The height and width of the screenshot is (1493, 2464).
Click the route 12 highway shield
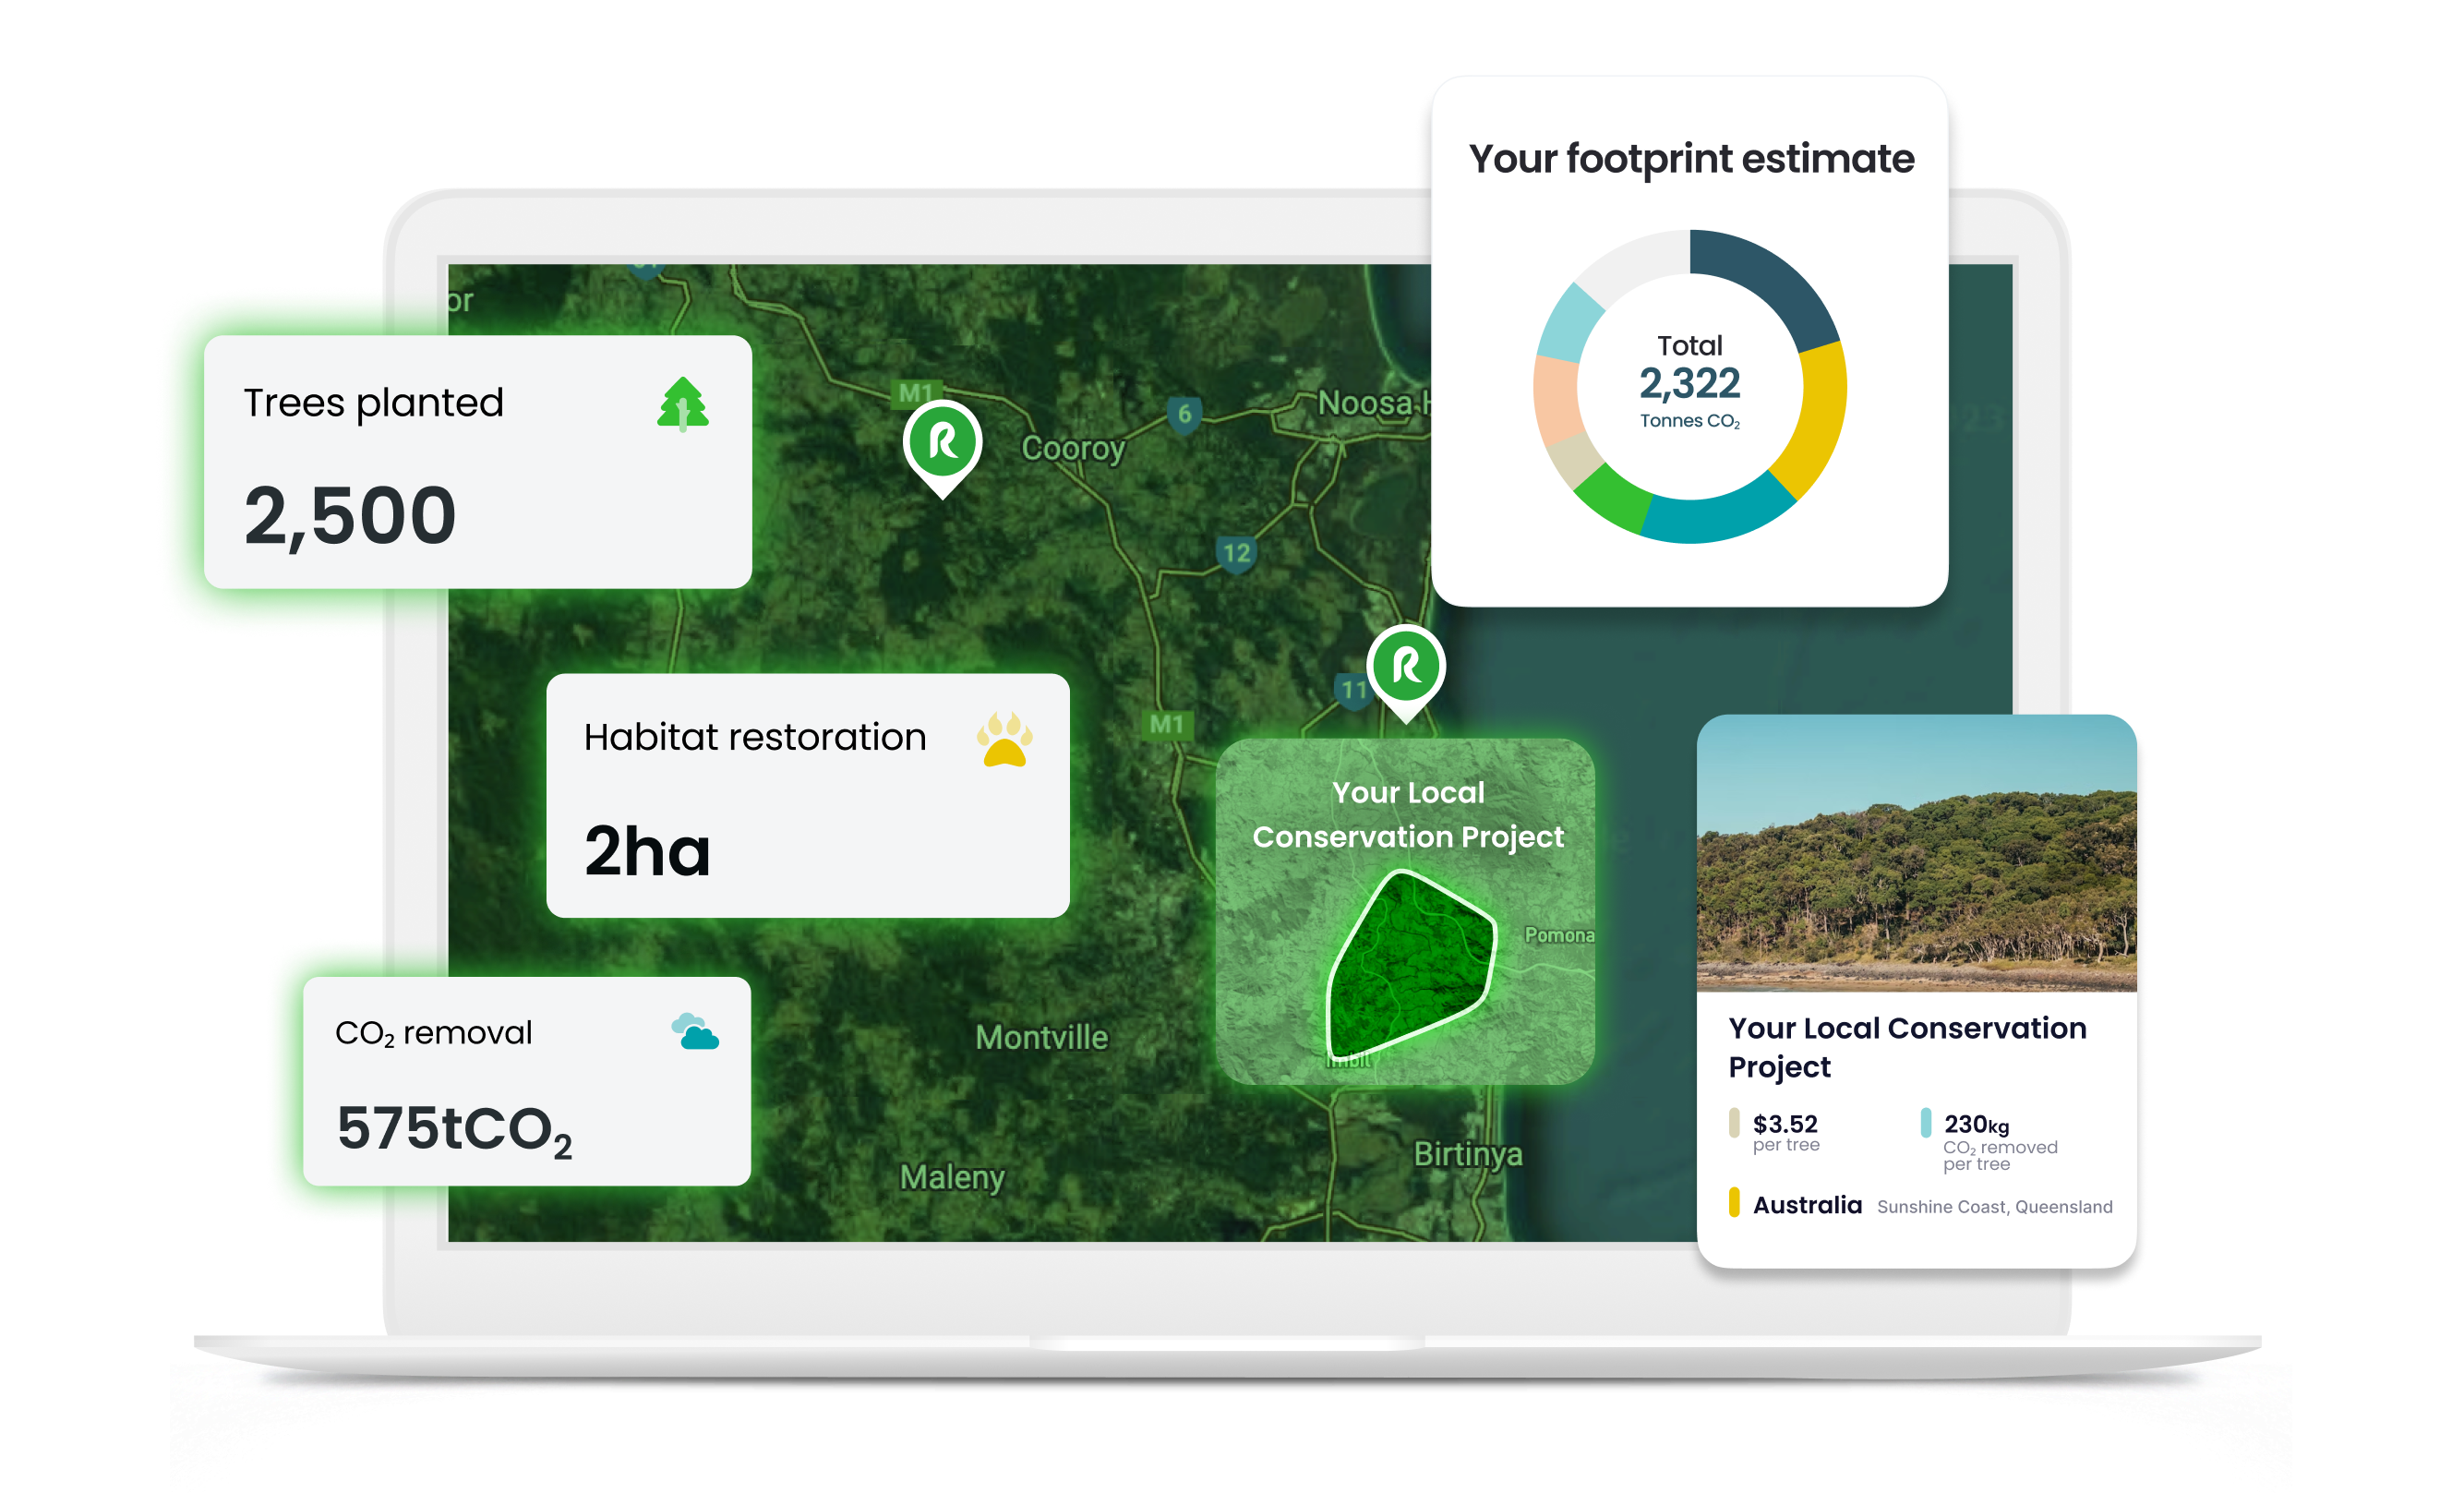coord(1236,553)
